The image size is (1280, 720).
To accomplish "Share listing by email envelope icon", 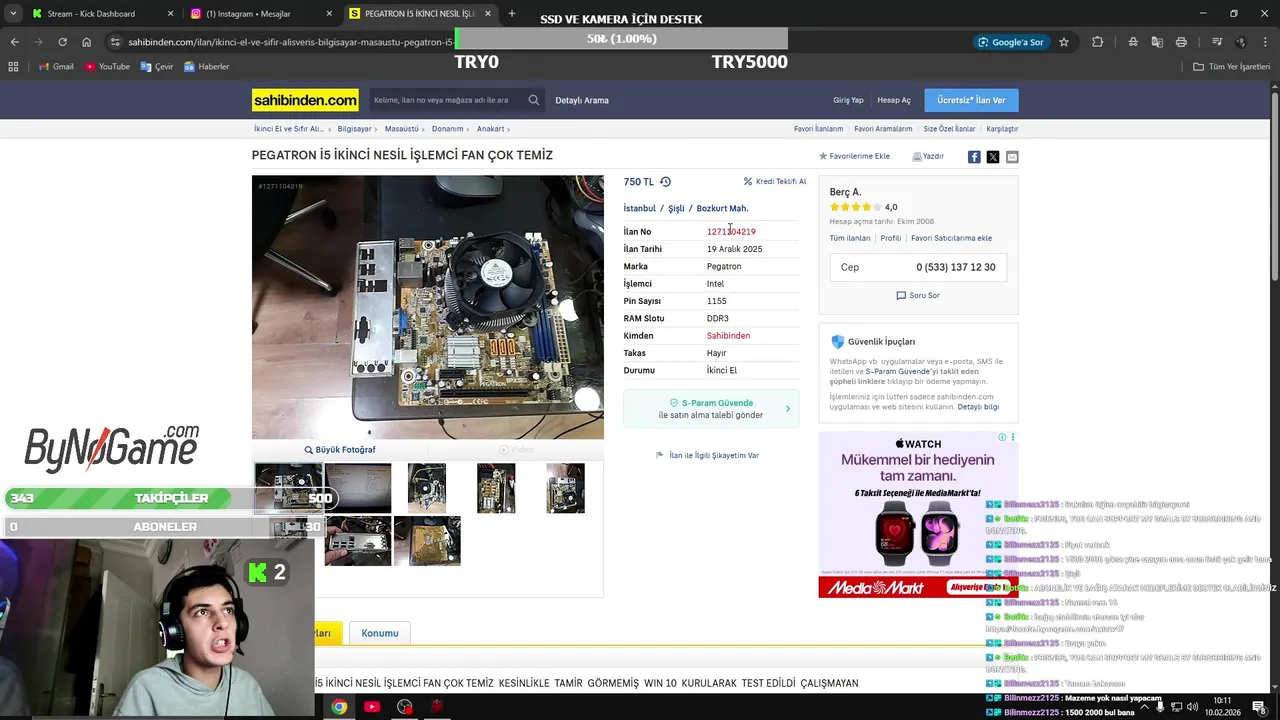I will tap(1012, 157).
